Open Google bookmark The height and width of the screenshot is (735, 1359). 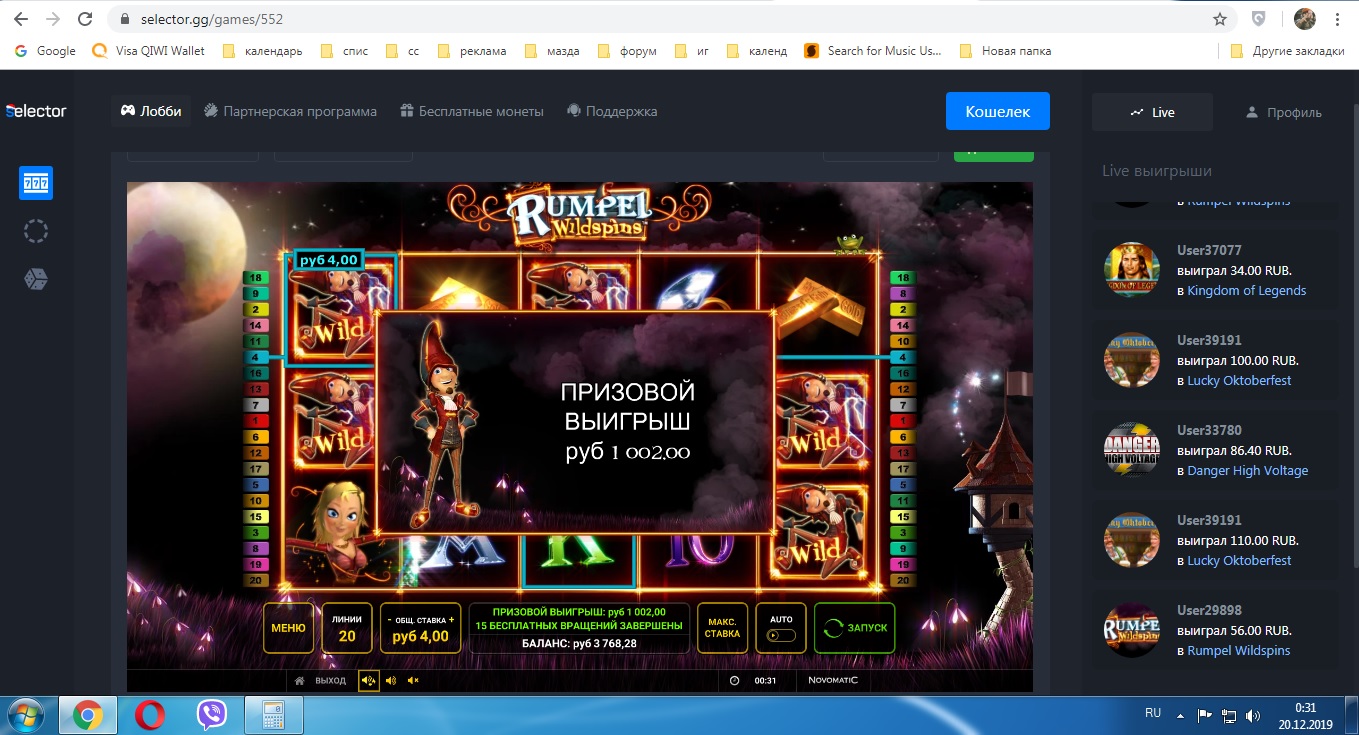coord(46,51)
